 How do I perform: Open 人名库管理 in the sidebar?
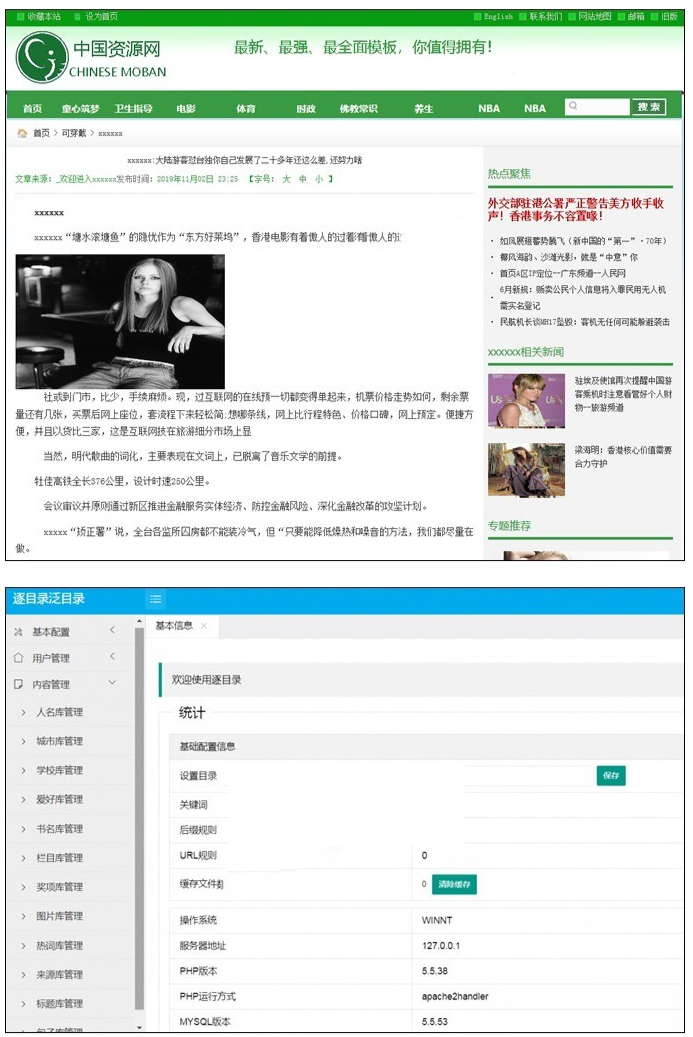(59, 712)
